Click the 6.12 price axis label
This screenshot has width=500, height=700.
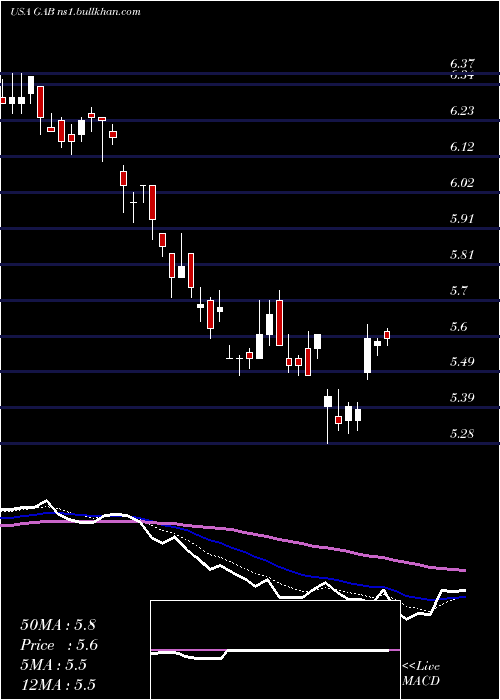462,147
